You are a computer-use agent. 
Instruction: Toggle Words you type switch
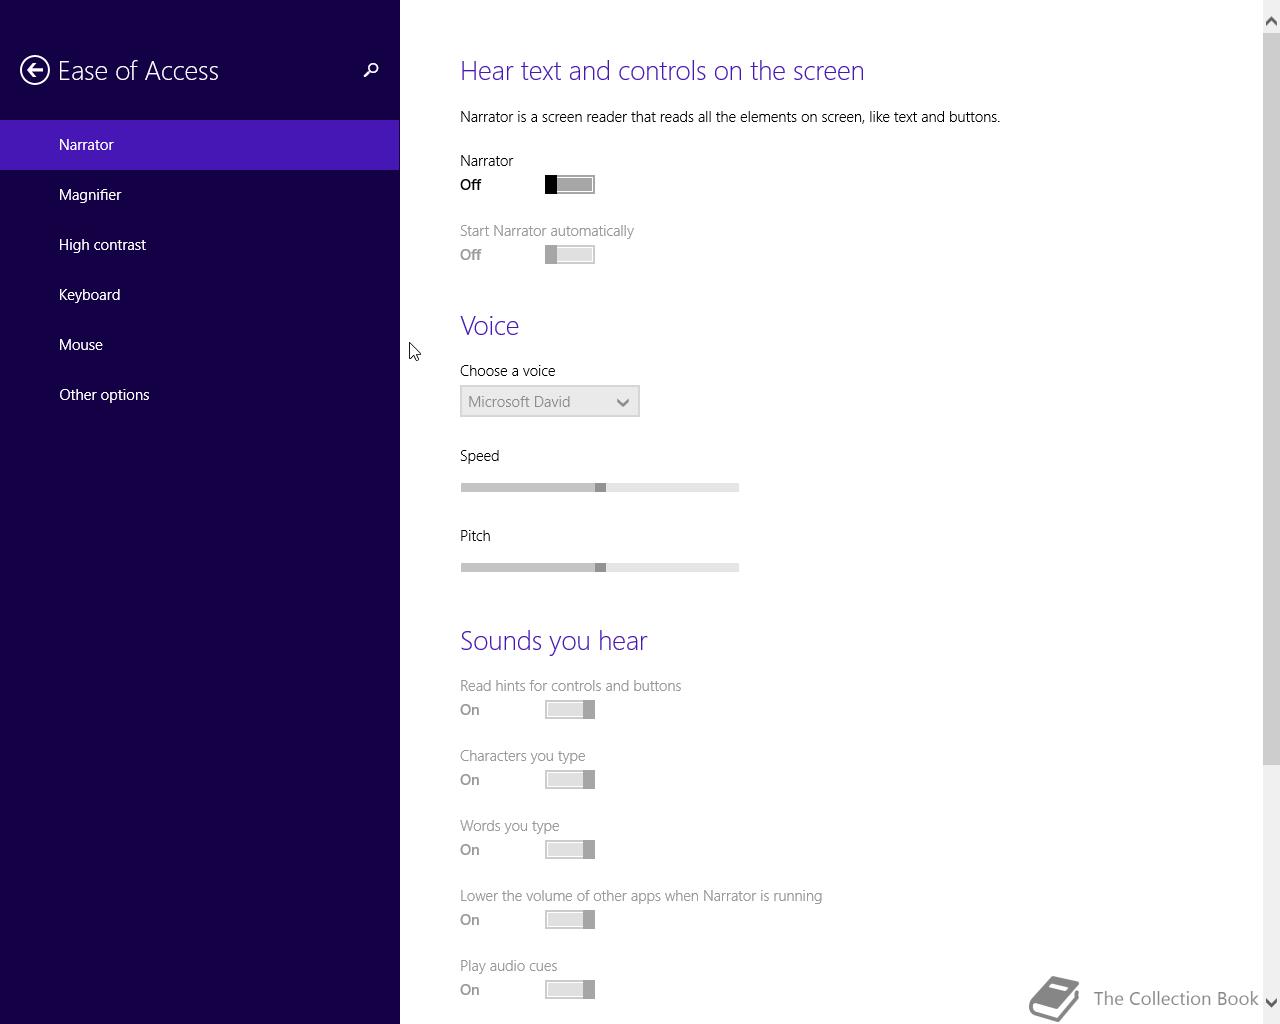[x=570, y=849]
